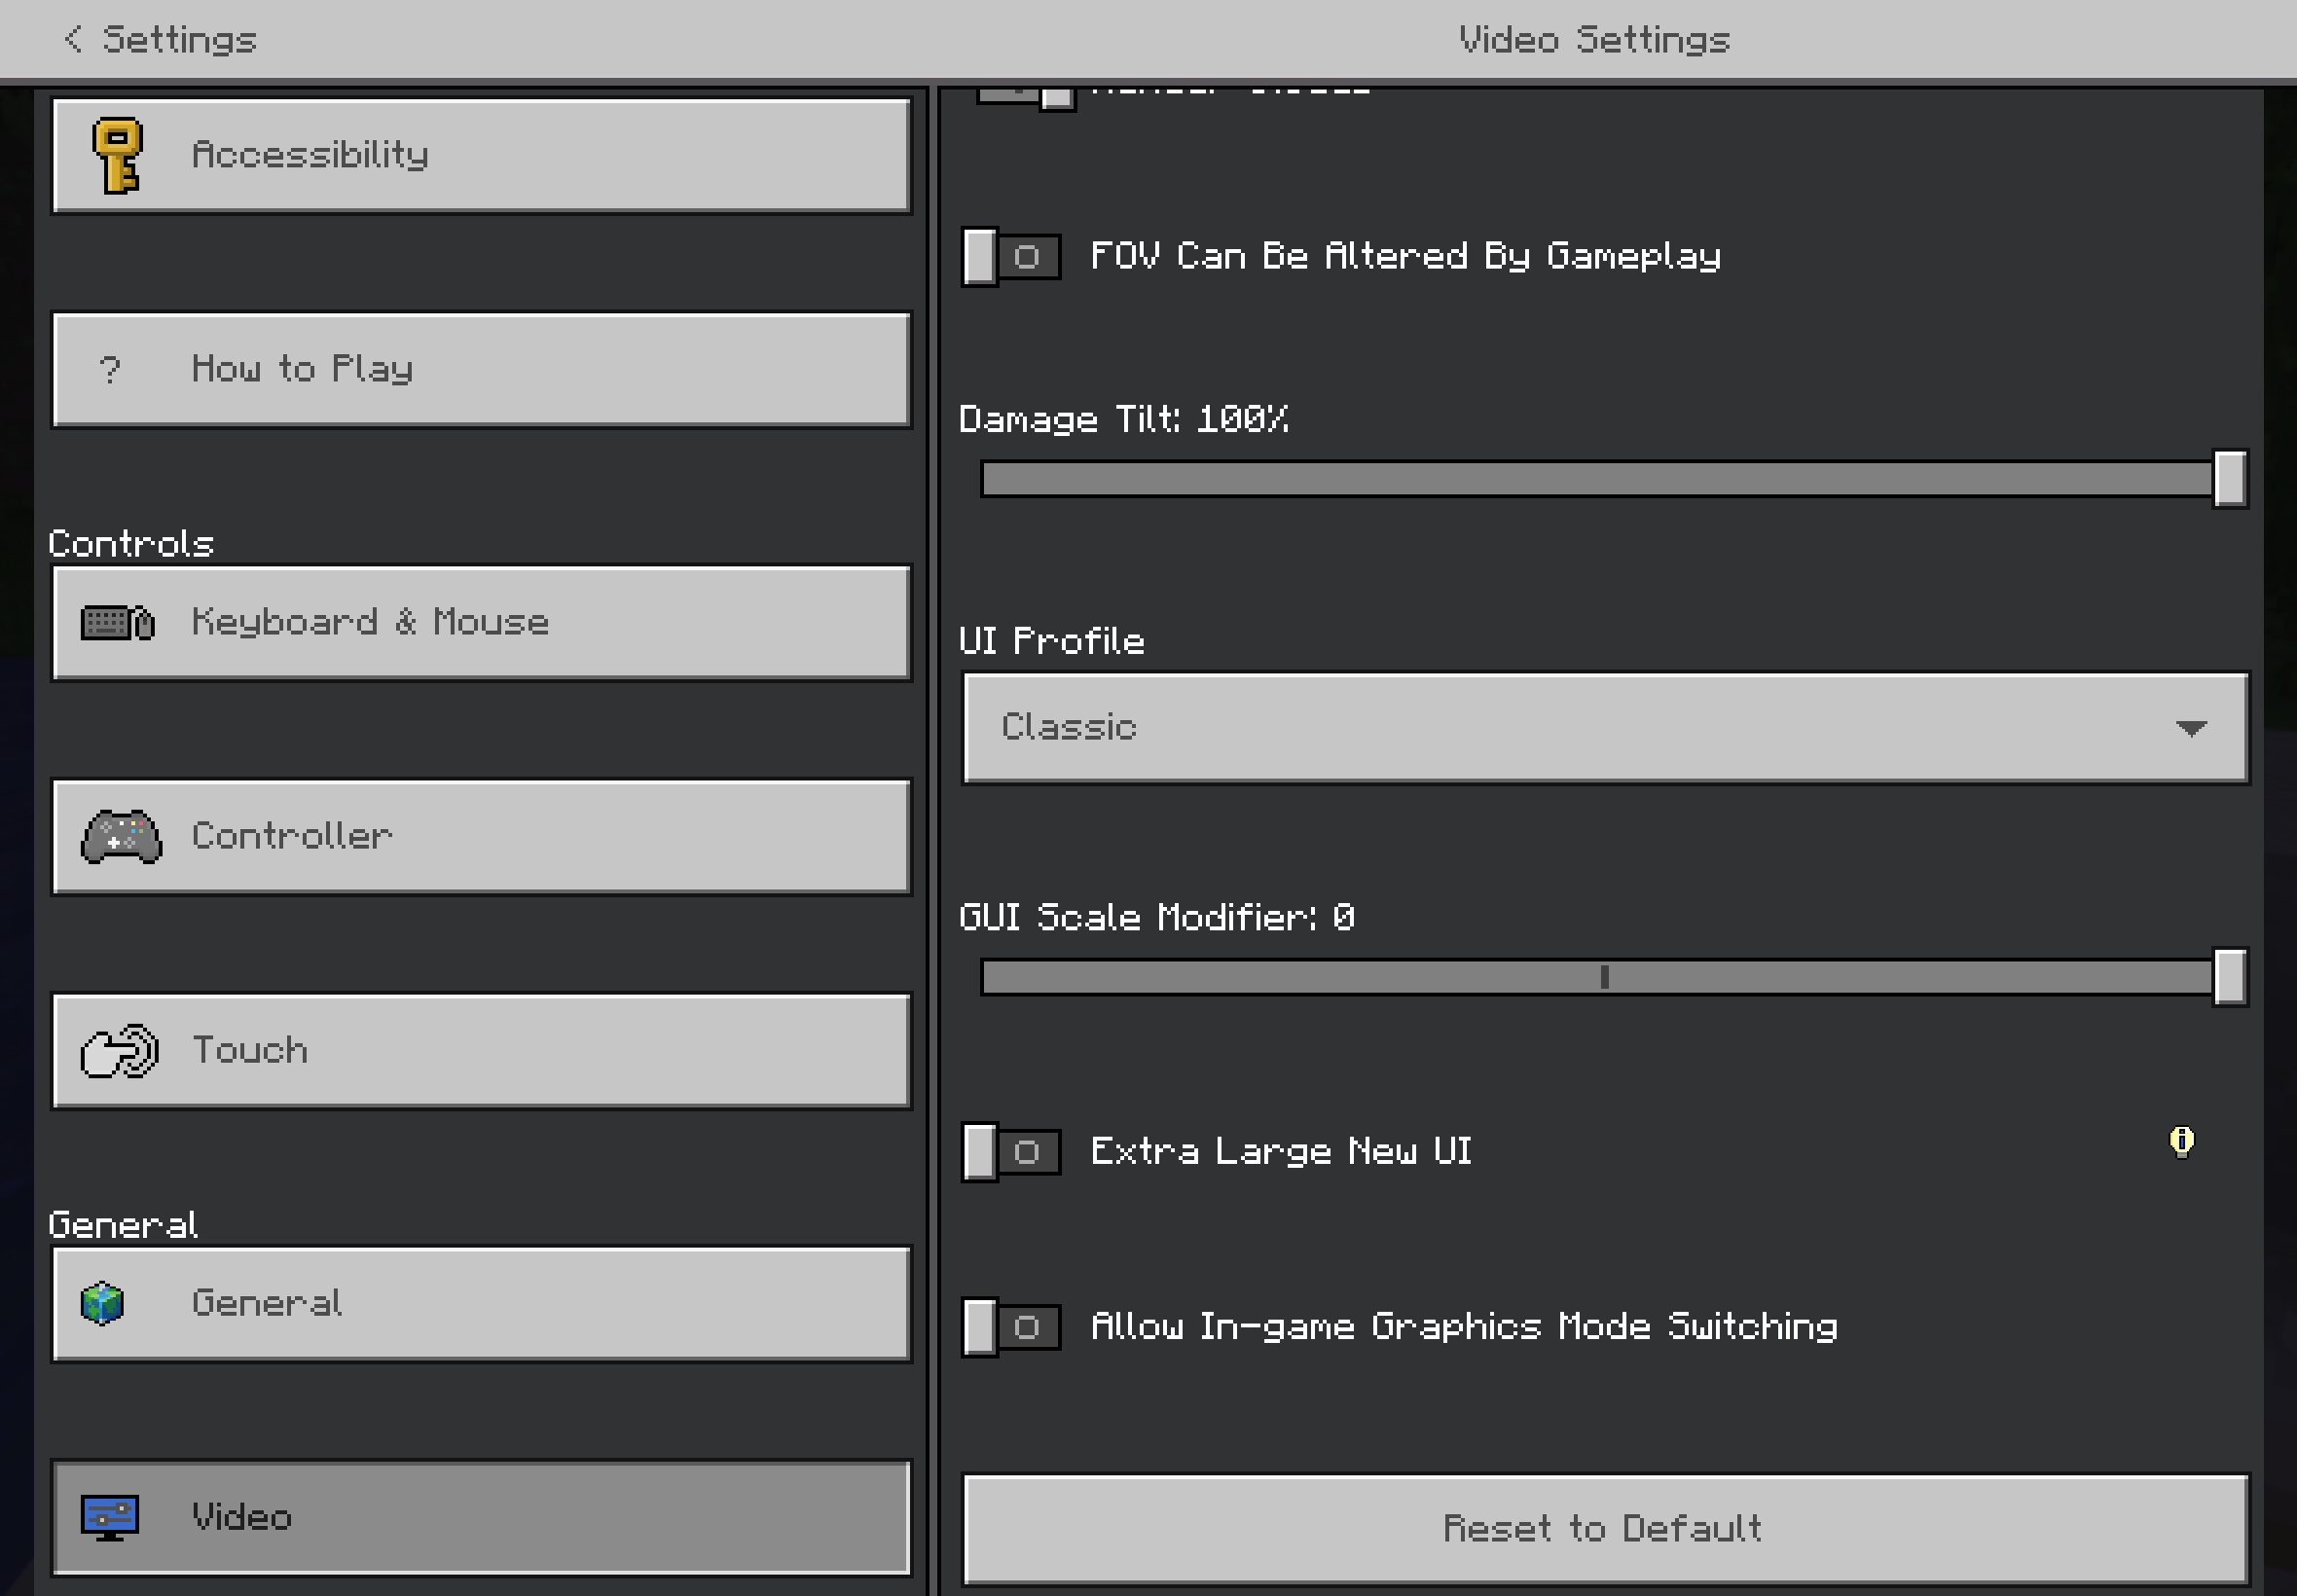Click the globe General icon

tap(102, 1304)
